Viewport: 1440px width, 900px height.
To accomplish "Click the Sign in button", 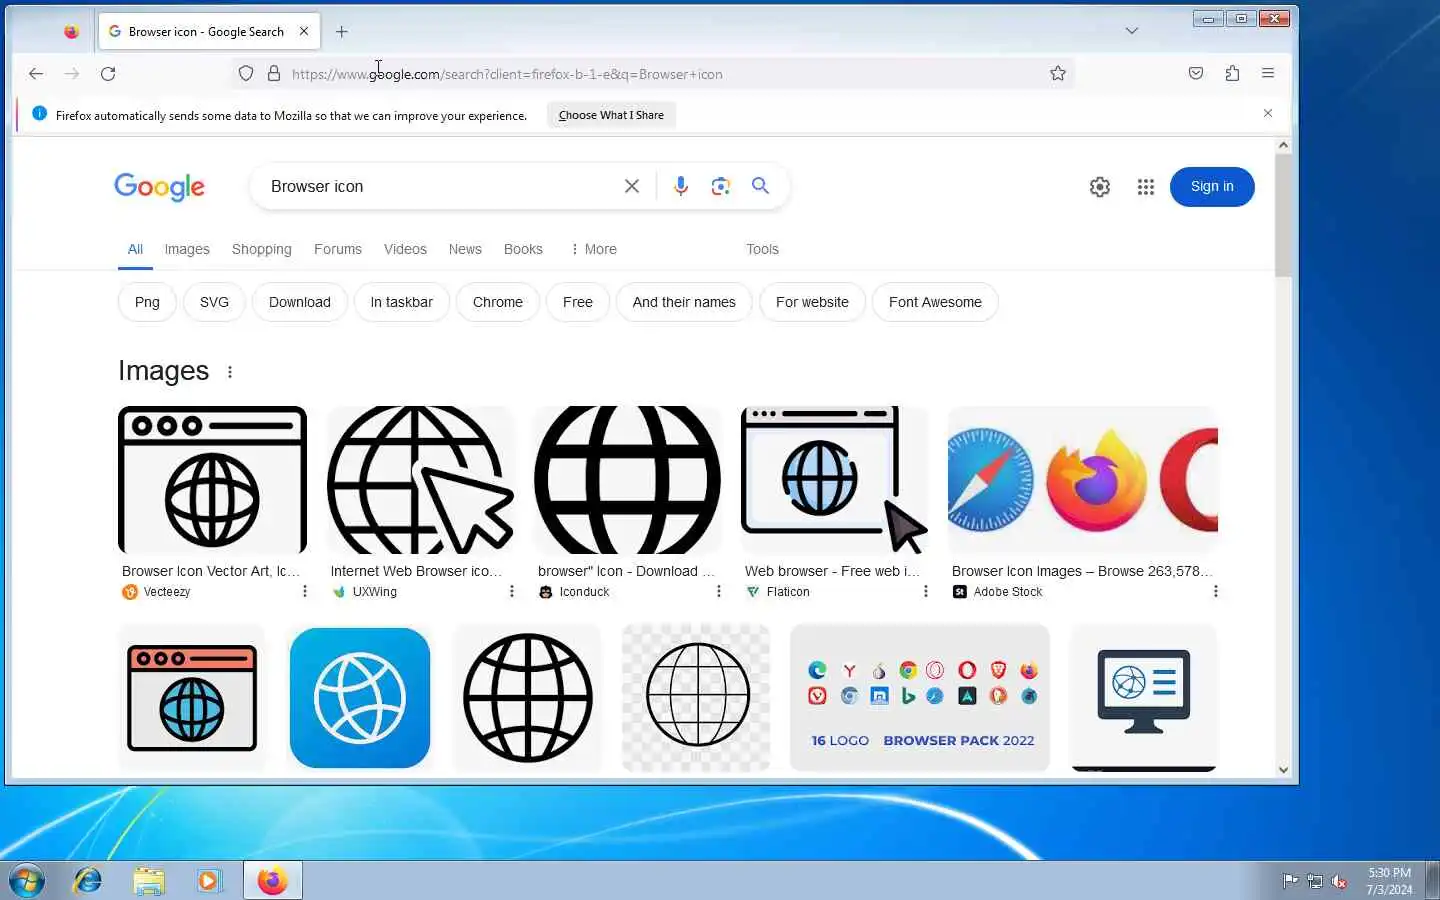I will (1212, 187).
